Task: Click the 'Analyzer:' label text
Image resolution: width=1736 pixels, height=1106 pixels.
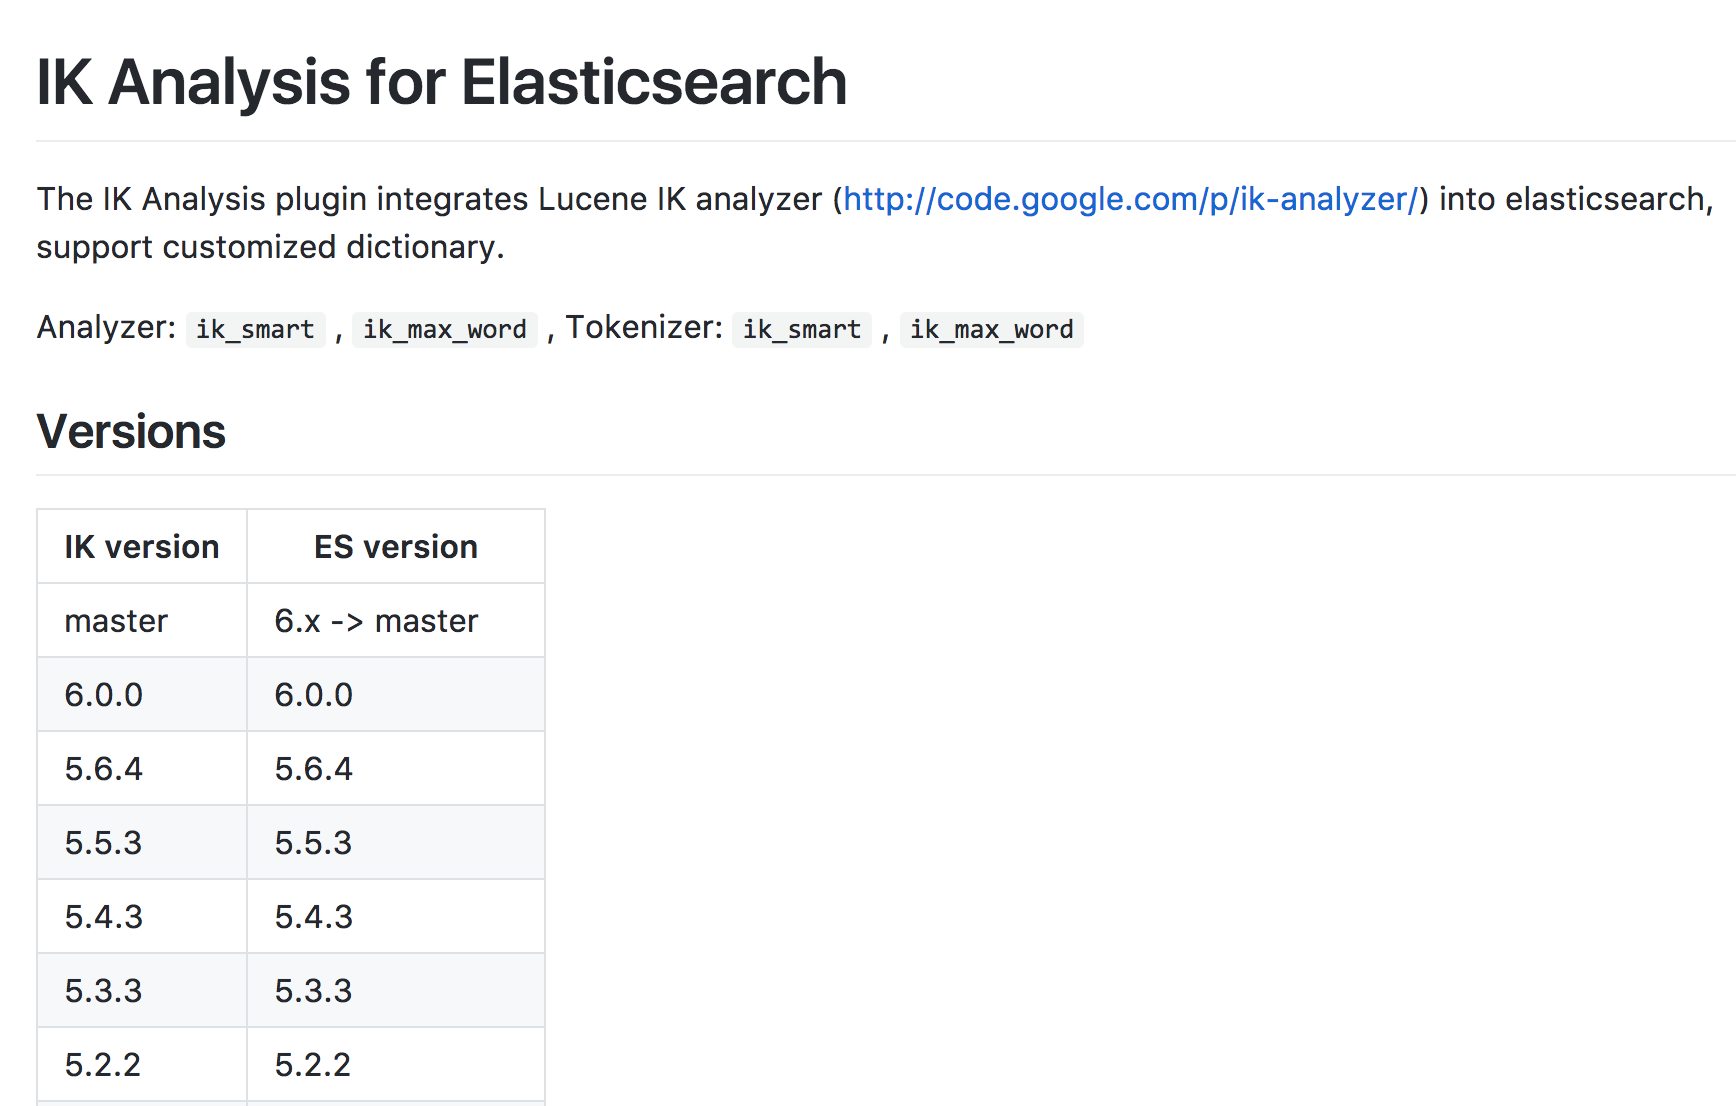Action: [106, 328]
